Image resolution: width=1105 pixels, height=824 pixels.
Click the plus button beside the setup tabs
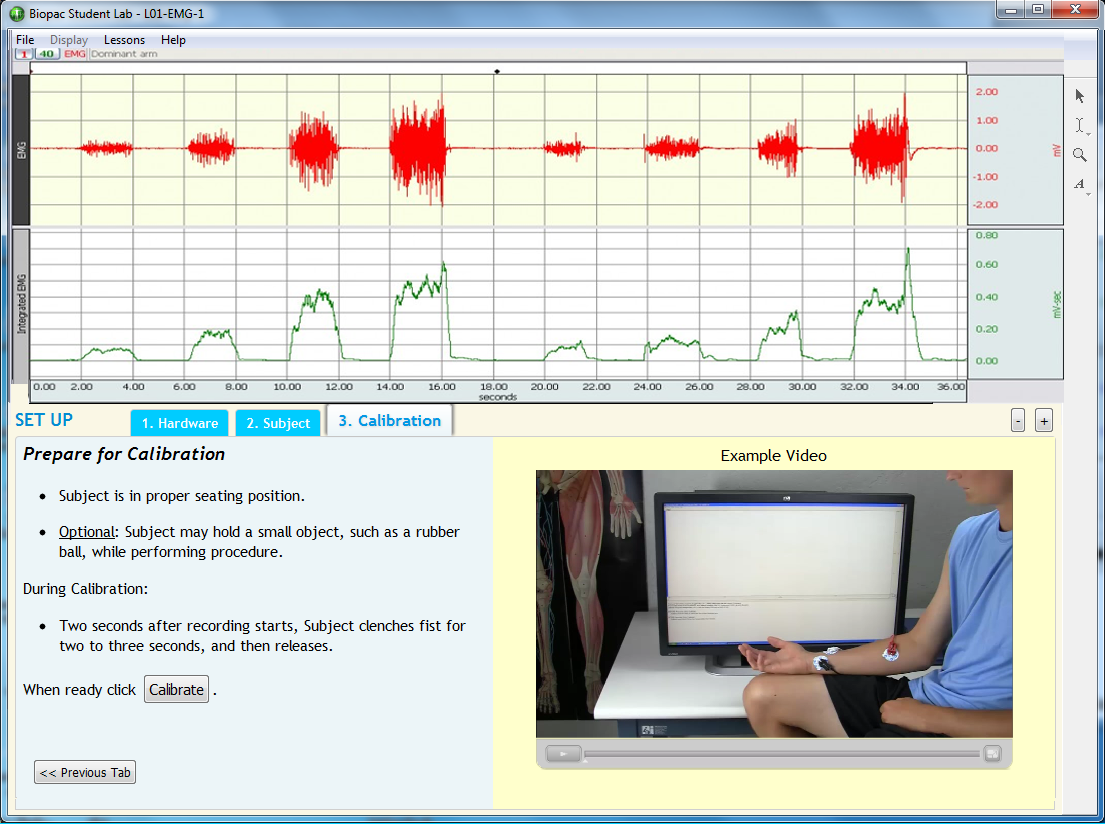(1043, 421)
